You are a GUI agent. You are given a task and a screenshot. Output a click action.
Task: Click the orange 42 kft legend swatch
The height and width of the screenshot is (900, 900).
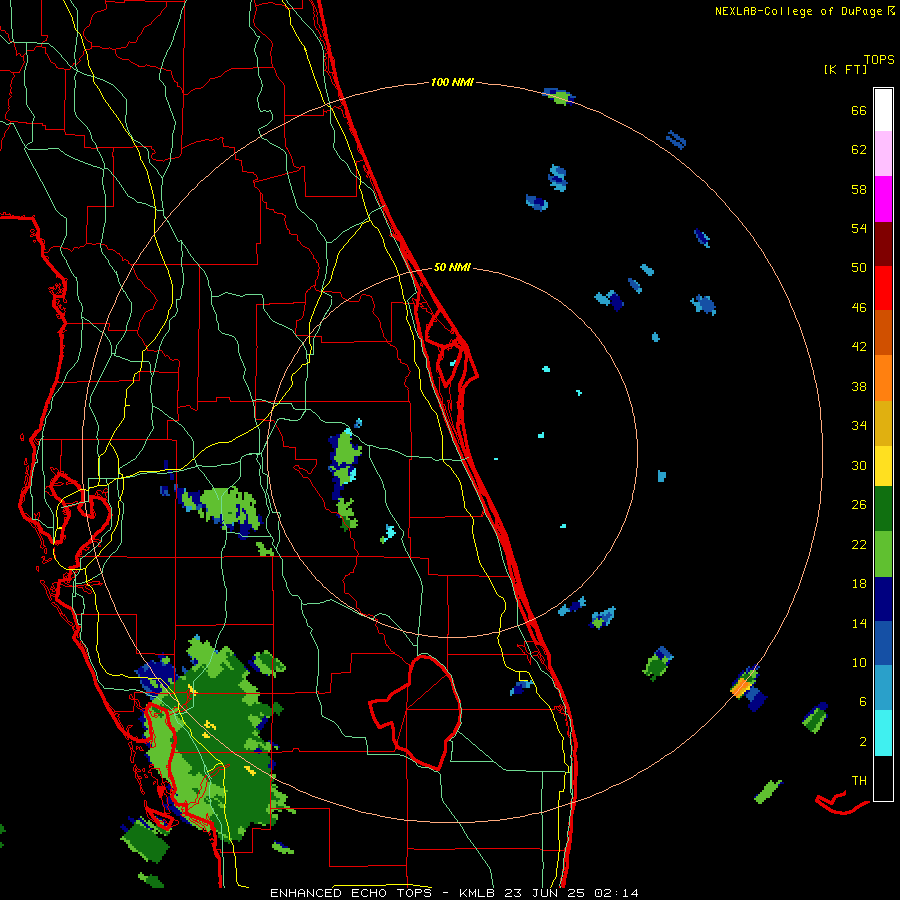click(883, 378)
